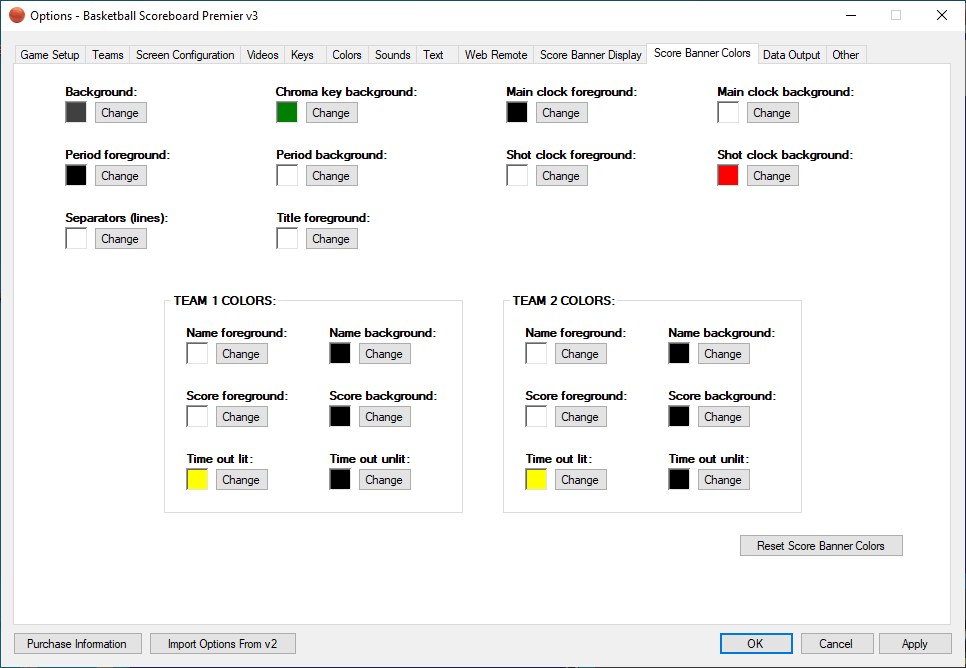Click the basketball app icon in title bar

pyautogui.click(x=16, y=15)
